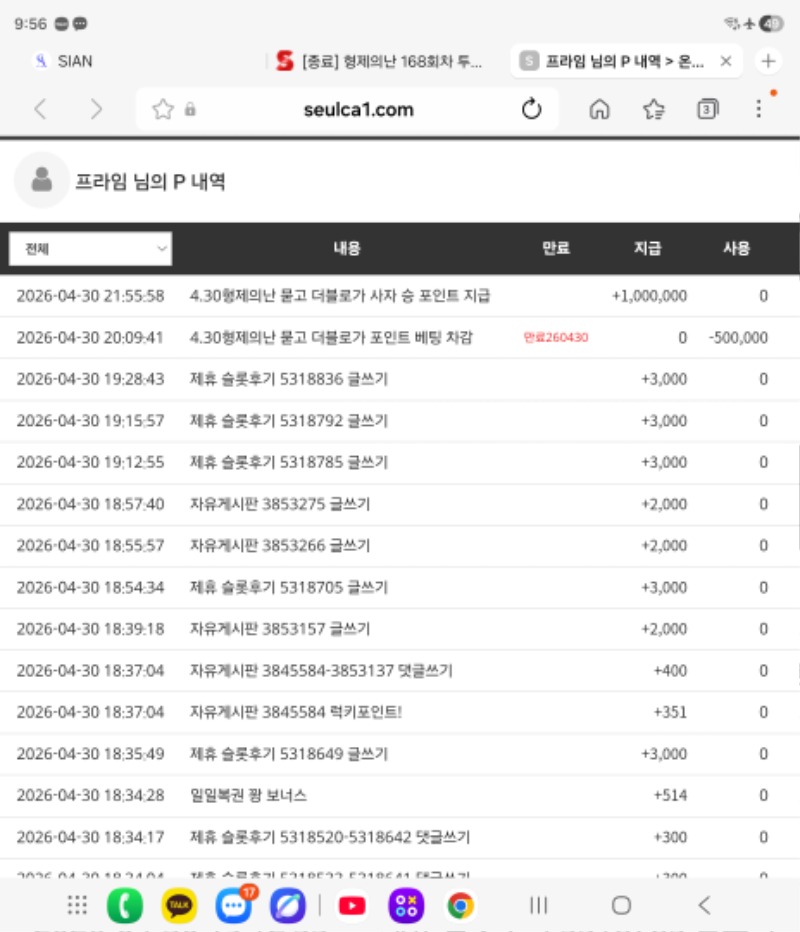Click the 프라임 user profile avatar
Screen dimensions: 800x932
pos(41,180)
